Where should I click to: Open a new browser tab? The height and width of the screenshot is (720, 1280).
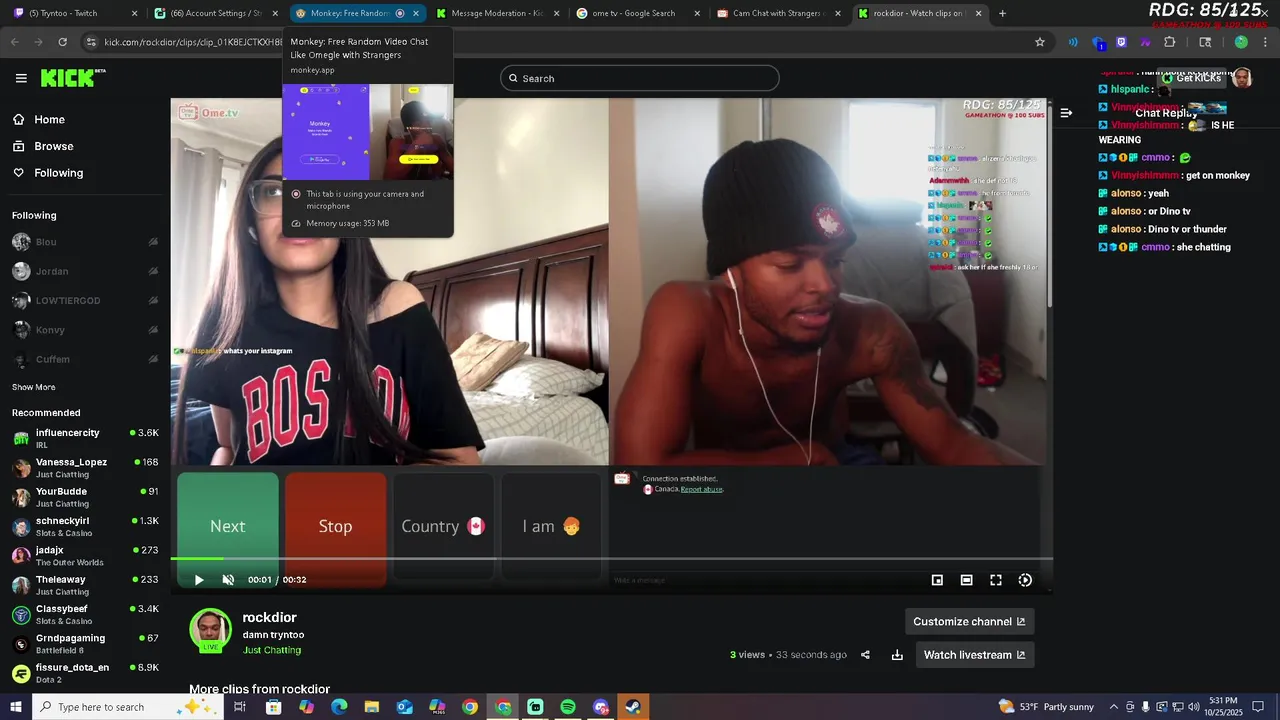(1002, 13)
